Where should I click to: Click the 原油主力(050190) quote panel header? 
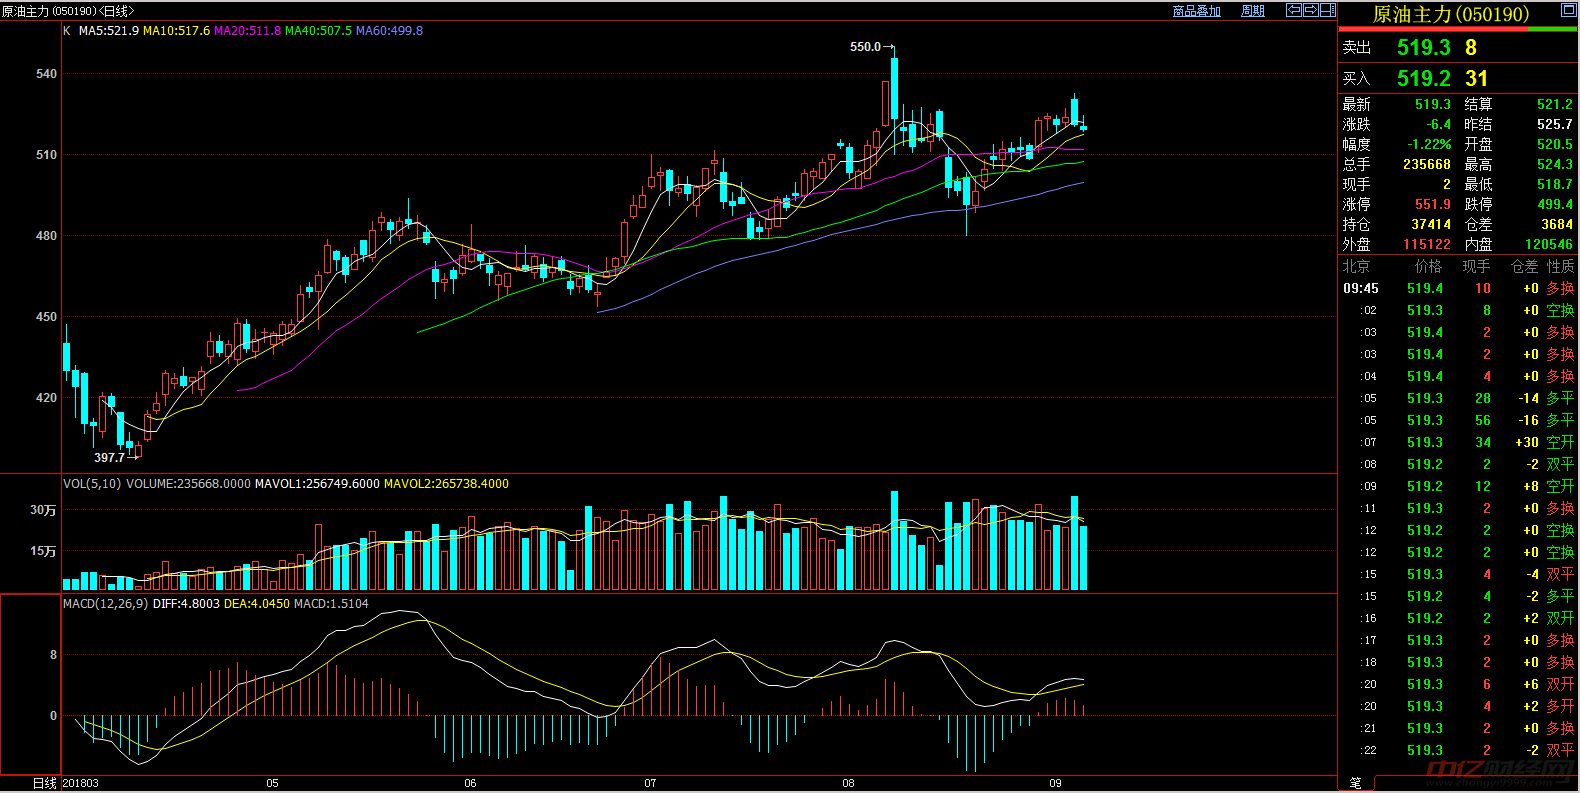click(x=1451, y=14)
